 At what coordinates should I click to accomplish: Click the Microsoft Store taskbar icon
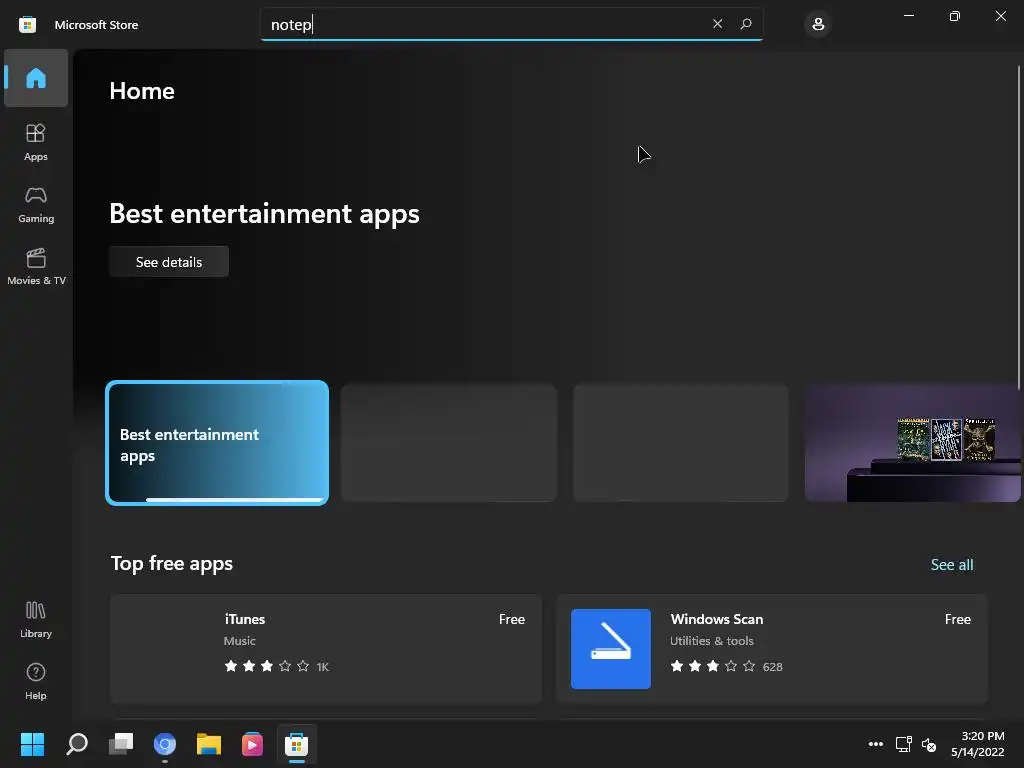[296, 744]
